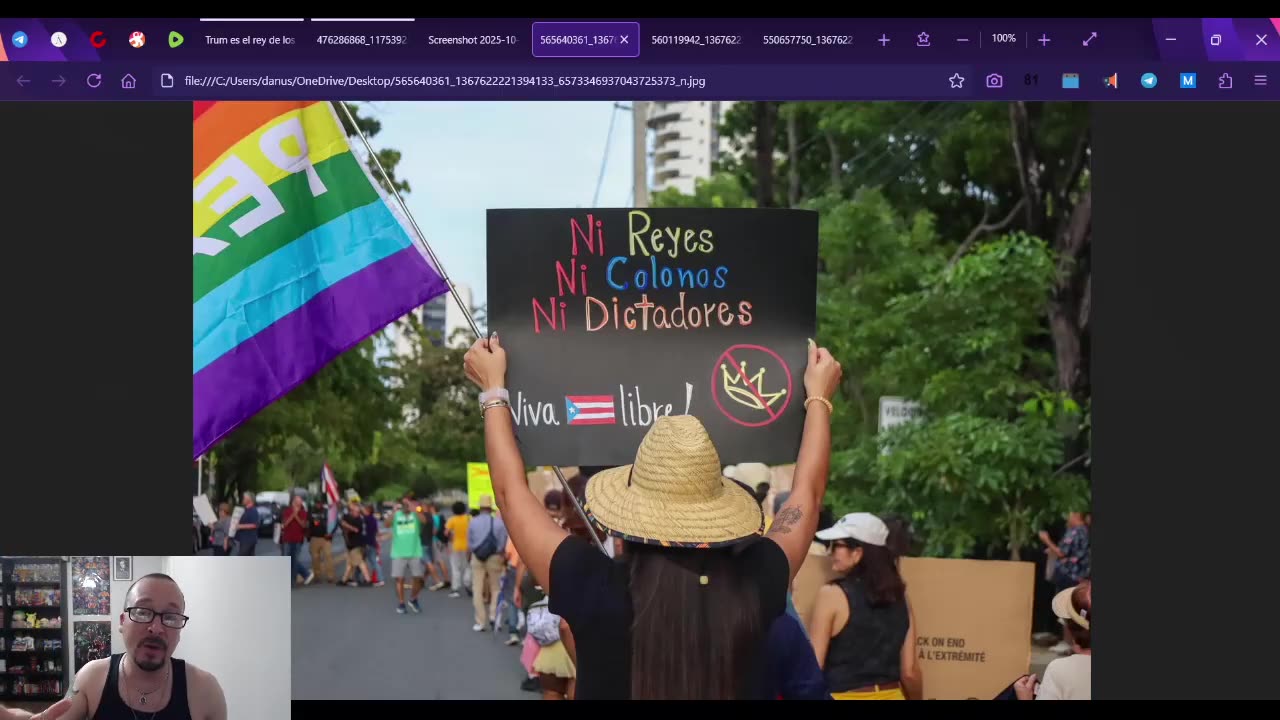Image resolution: width=1280 pixels, height=720 pixels.
Task: Click the starred tabs list icon
Action: tap(923, 40)
